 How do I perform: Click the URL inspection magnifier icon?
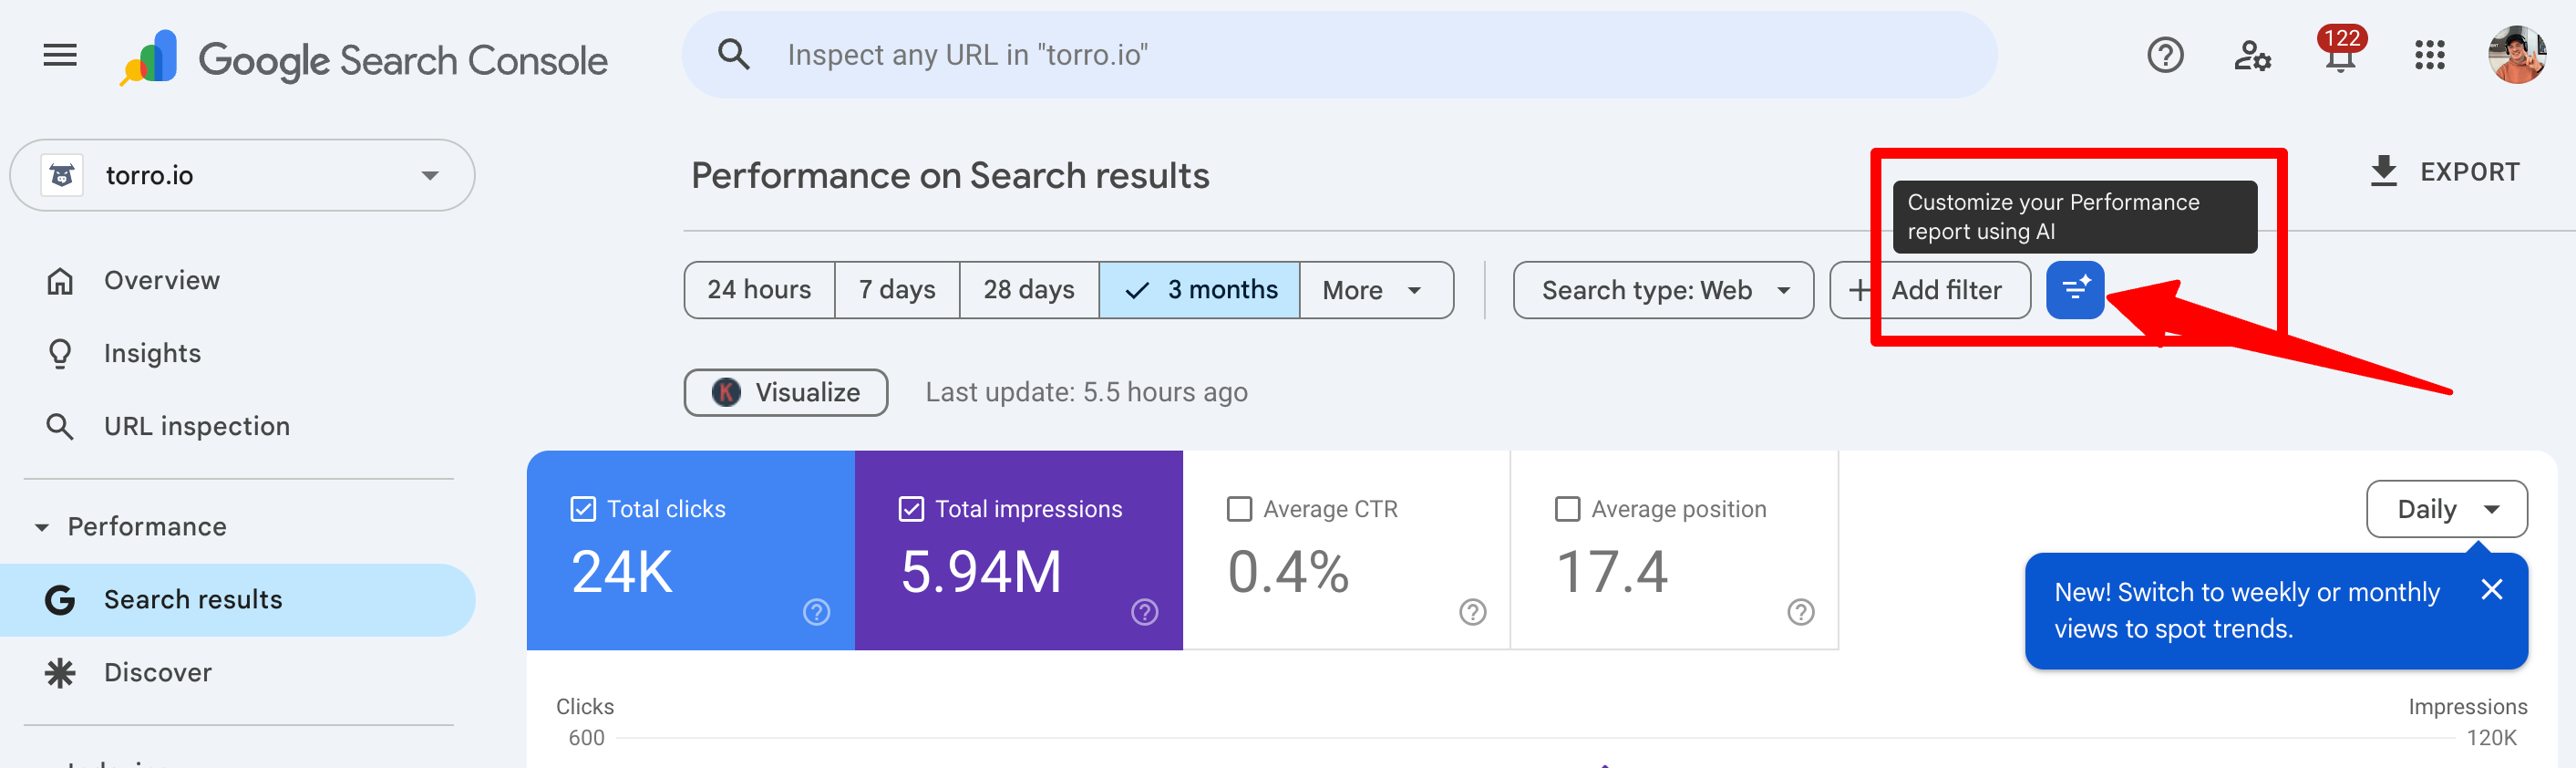coord(60,427)
